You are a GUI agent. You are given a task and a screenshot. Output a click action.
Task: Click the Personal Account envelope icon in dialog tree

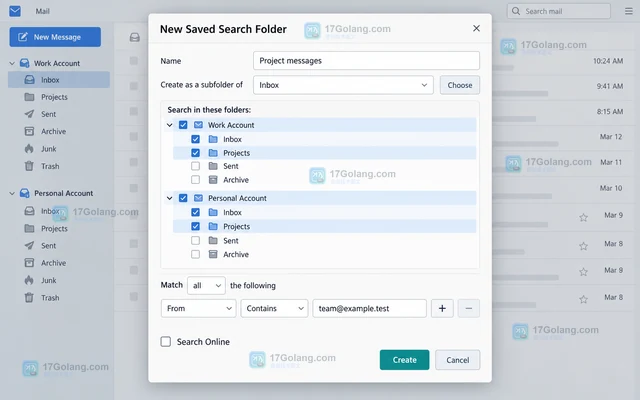click(x=198, y=198)
